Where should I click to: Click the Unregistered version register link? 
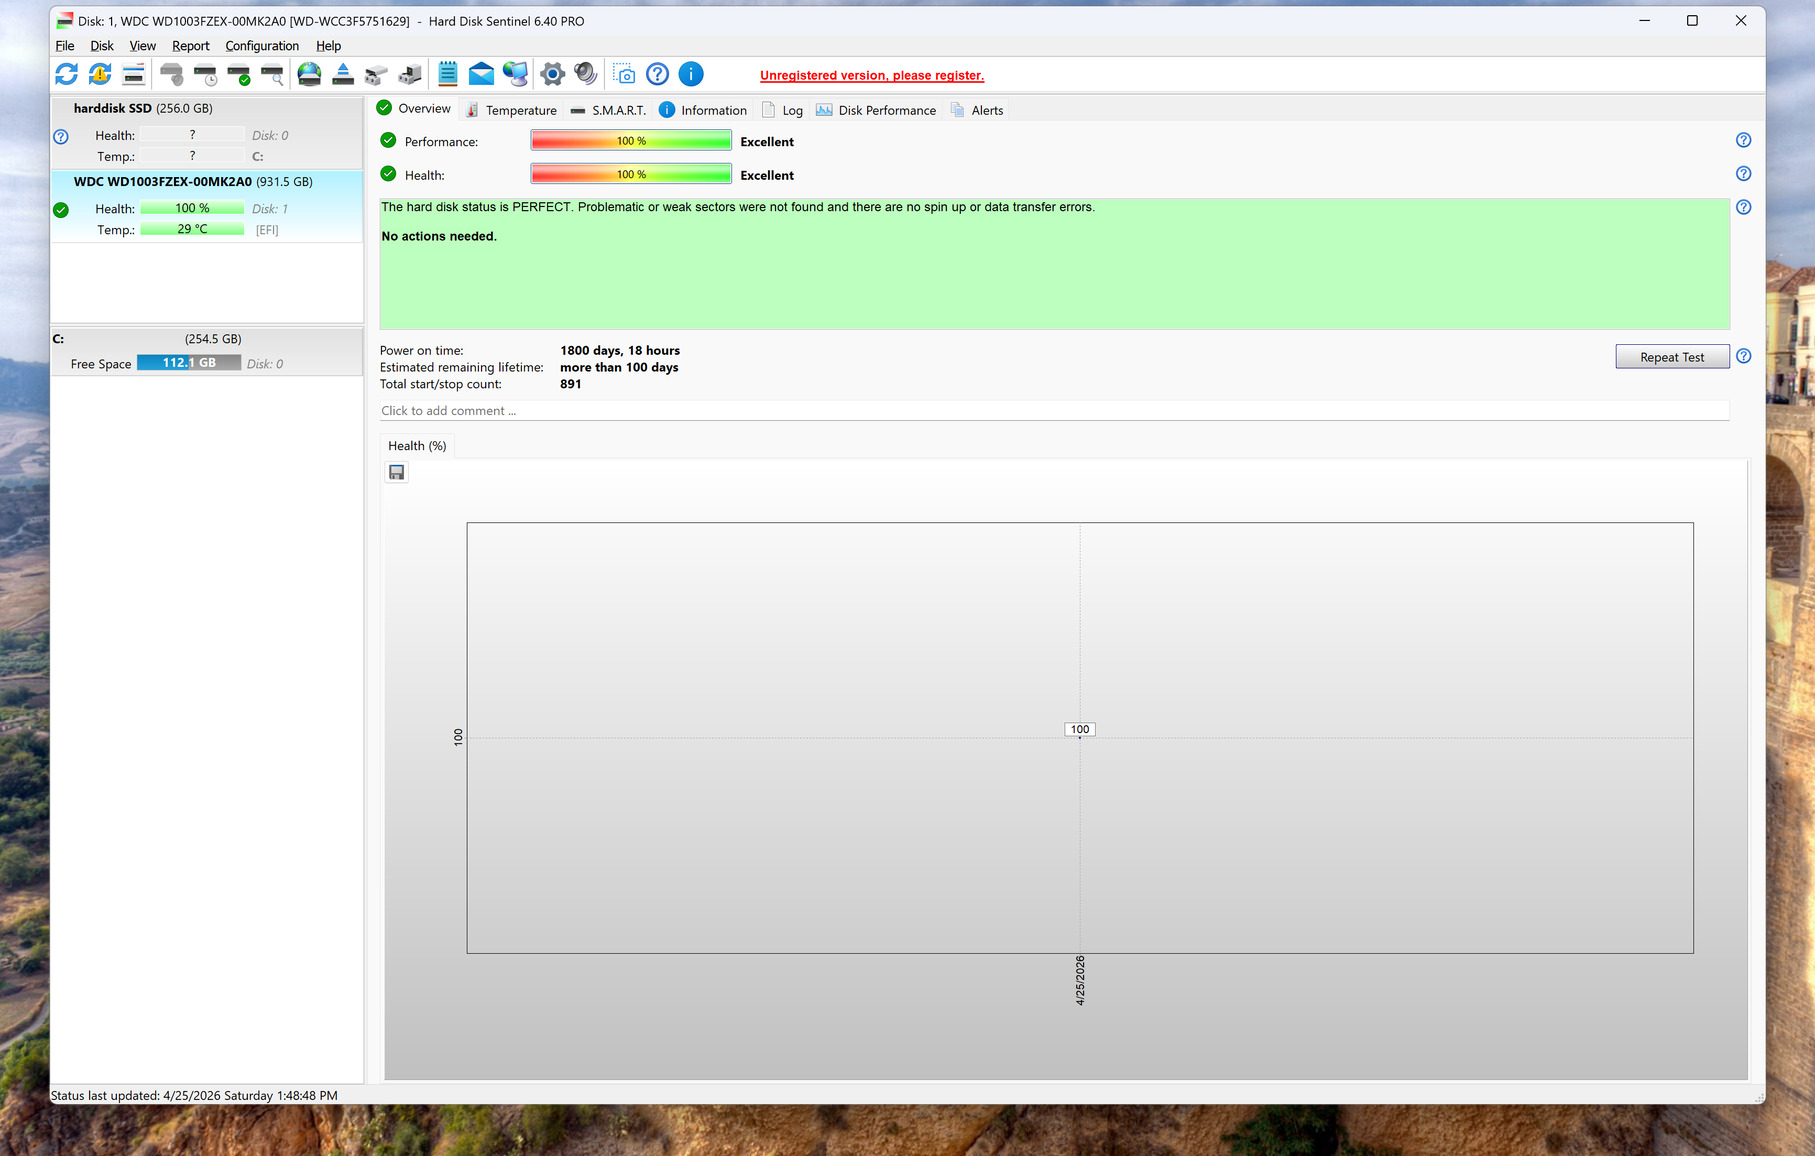pyautogui.click(x=872, y=76)
